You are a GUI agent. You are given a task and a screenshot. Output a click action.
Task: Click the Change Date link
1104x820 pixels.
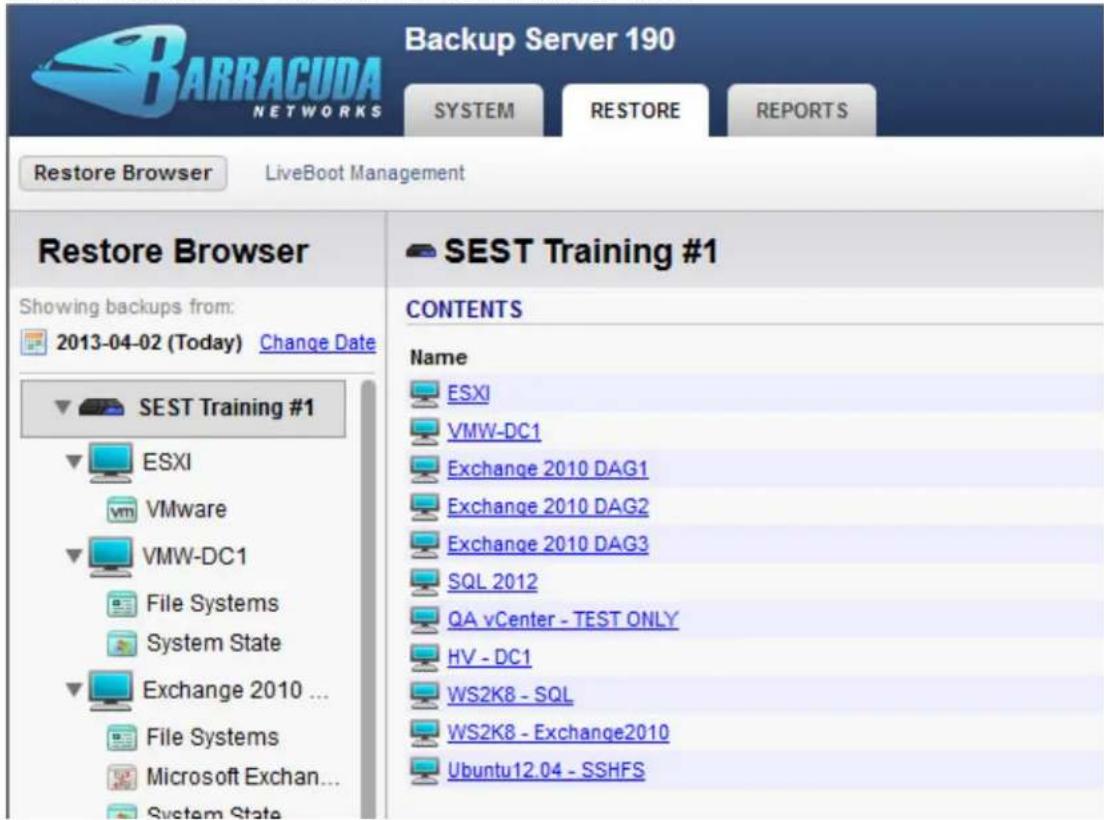coord(318,343)
